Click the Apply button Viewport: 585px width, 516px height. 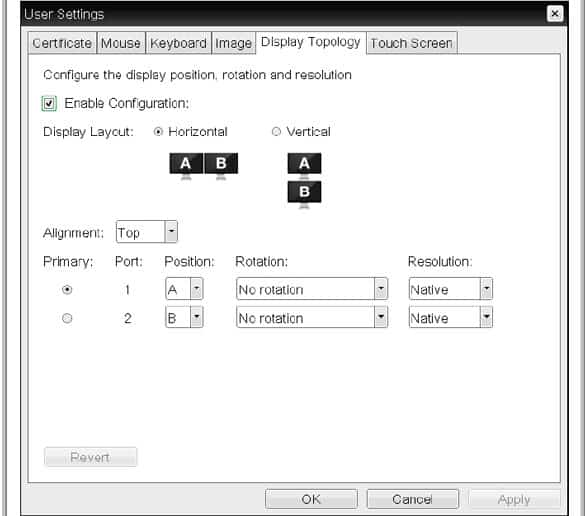pyautogui.click(x=514, y=499)
